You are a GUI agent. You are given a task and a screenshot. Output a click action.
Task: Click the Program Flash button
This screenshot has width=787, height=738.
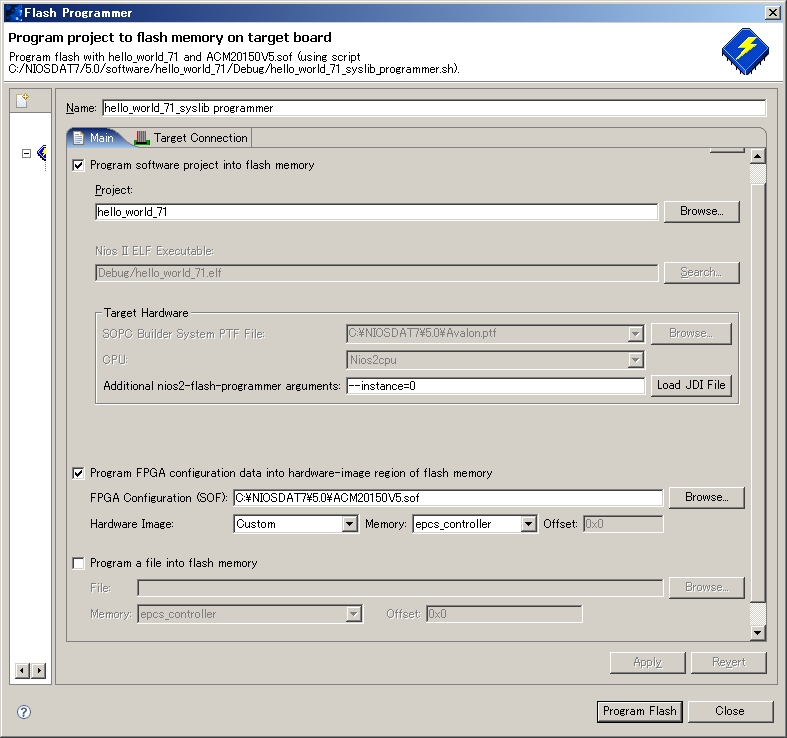pyautogui.click(x=639, y=711)
